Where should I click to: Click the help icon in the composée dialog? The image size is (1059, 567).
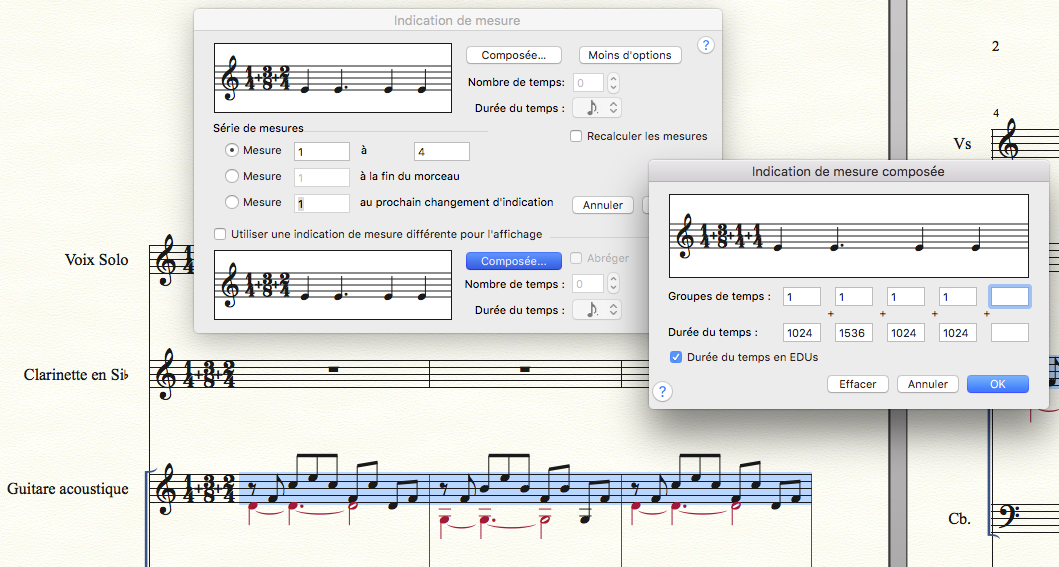click(x=662, y=391)
